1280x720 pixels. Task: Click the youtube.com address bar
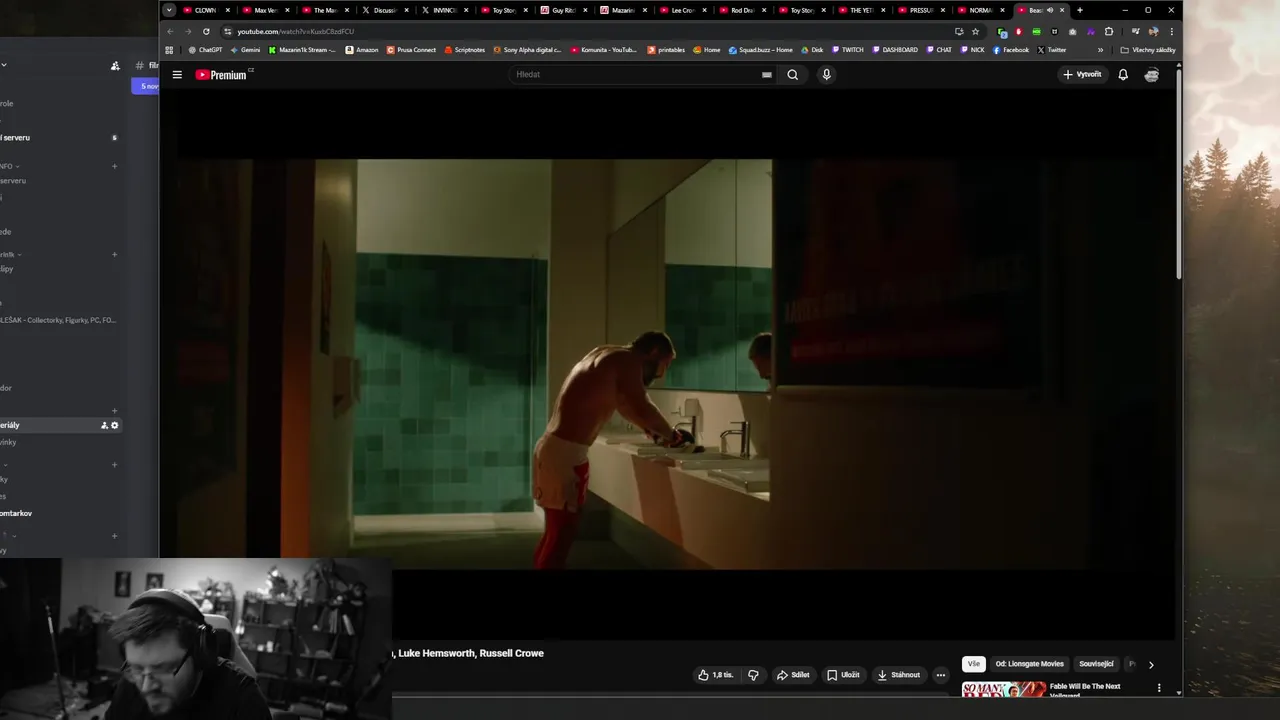[x=590, y=31]
